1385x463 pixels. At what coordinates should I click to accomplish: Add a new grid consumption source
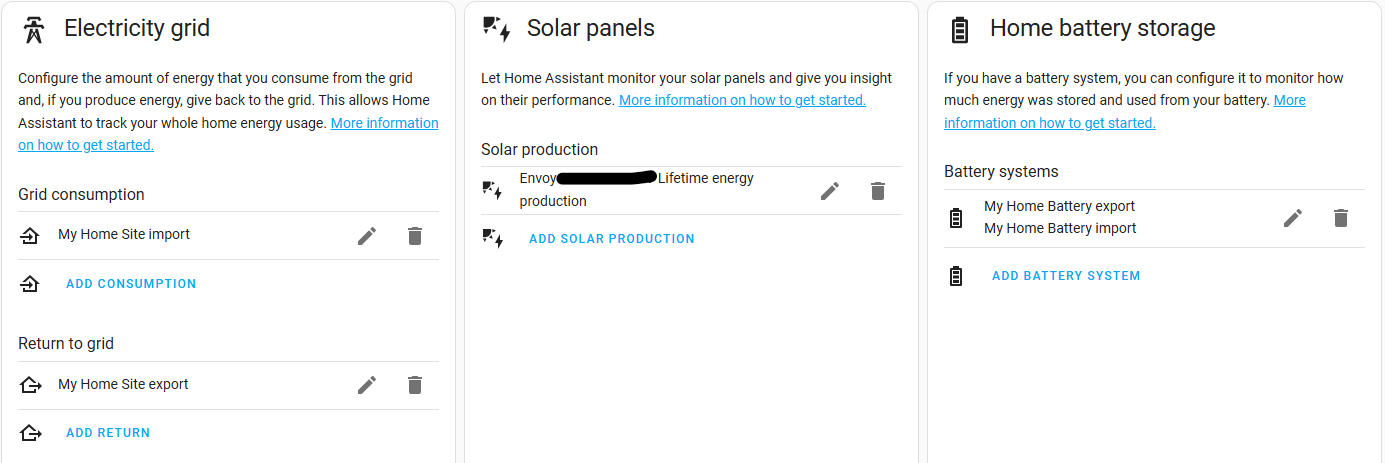131,284
